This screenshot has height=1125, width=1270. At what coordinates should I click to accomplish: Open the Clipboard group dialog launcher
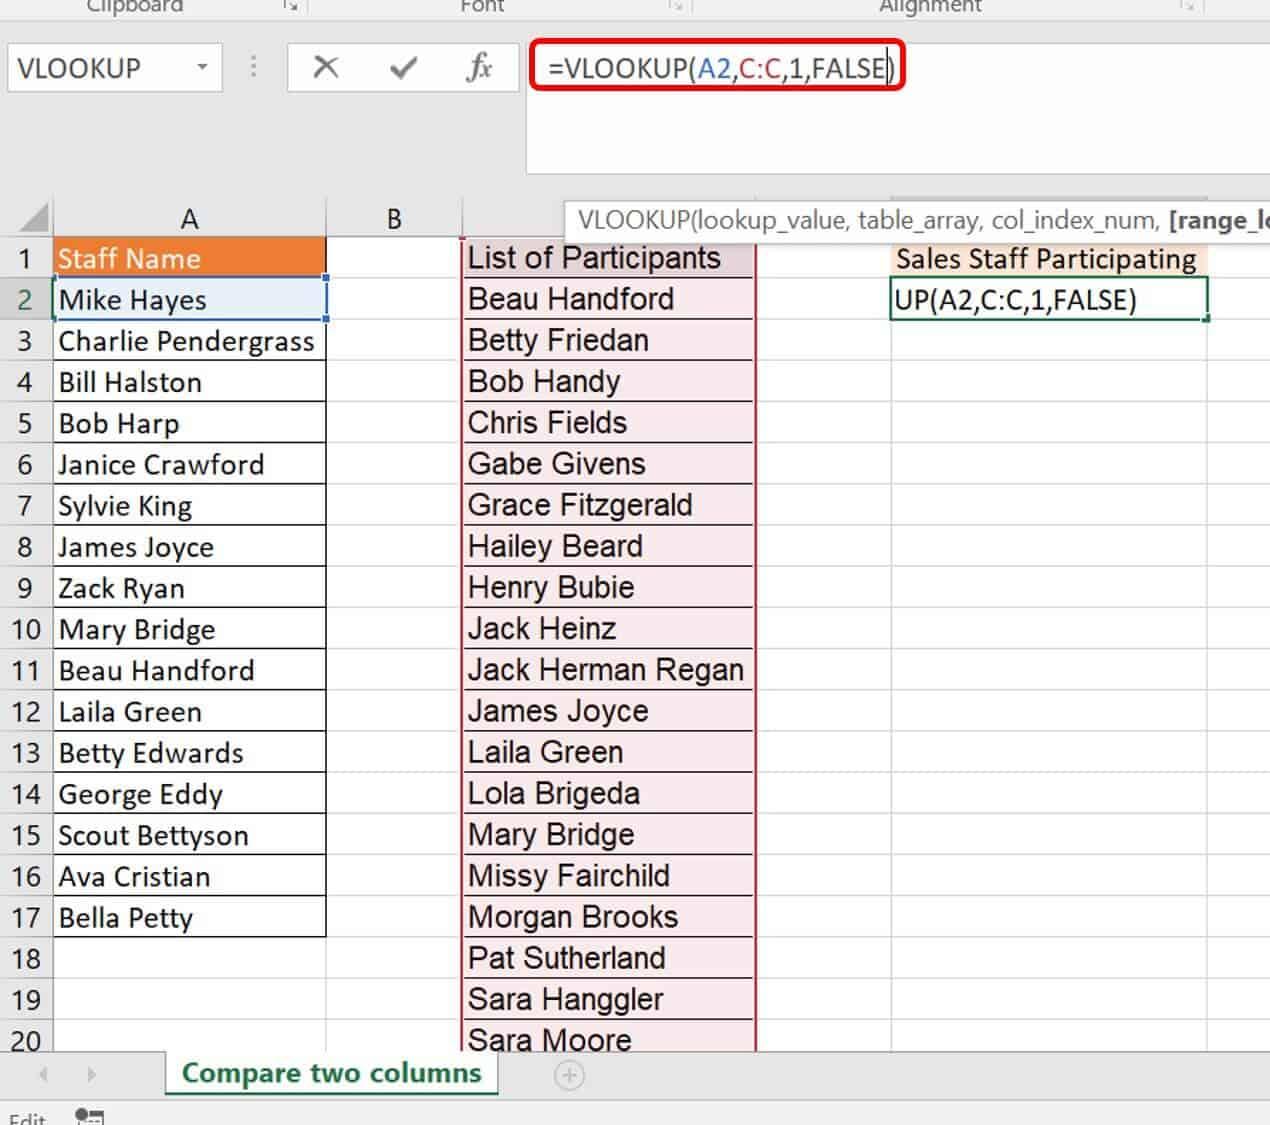pyautogui.click(x=290, y=6)
